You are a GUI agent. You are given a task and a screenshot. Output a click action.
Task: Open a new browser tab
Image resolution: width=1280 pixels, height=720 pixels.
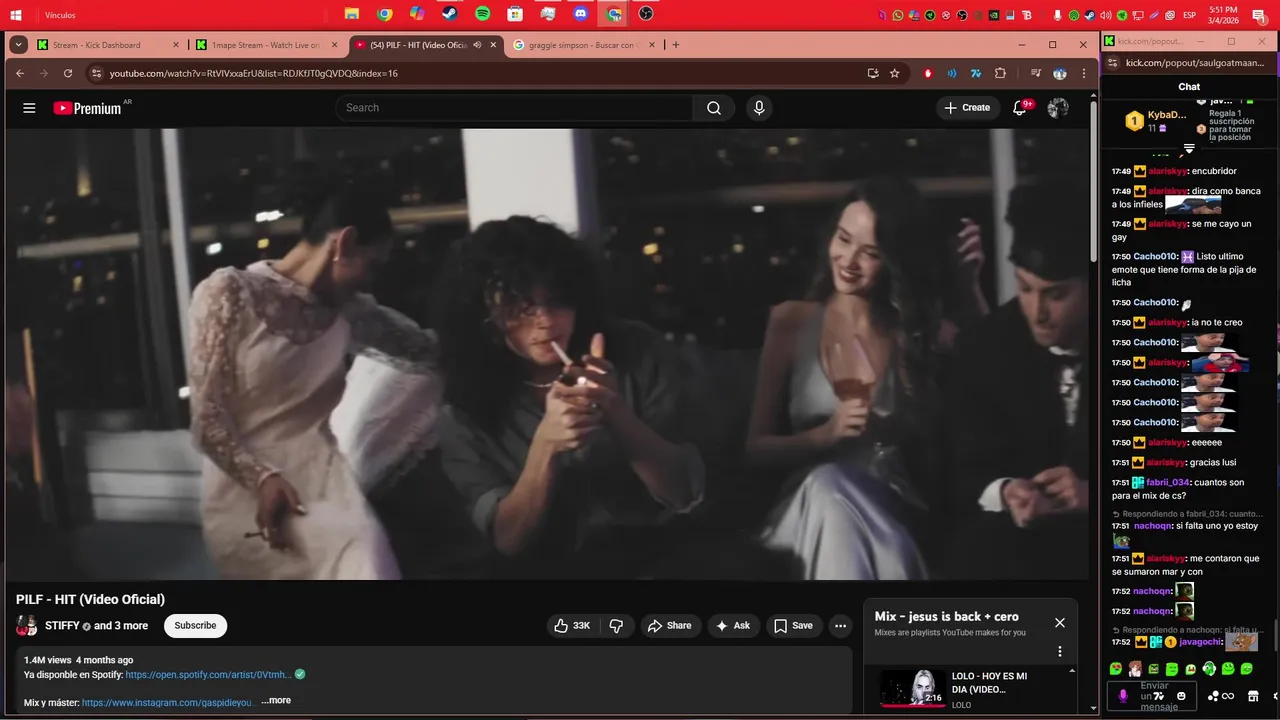[x=676, y=45]
